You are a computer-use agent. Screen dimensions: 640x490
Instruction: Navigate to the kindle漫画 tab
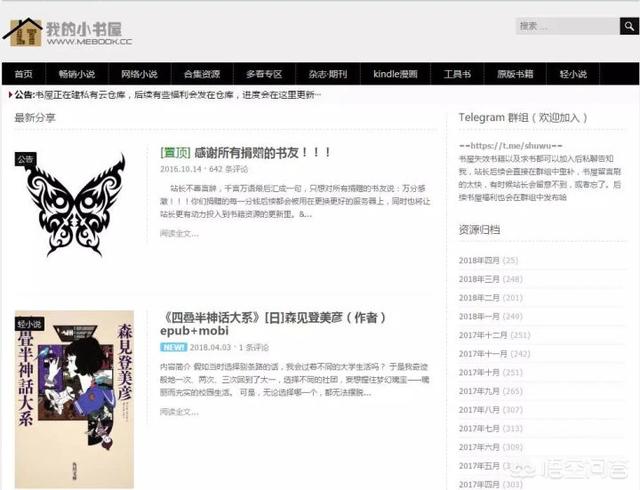(x=393, y=74)
